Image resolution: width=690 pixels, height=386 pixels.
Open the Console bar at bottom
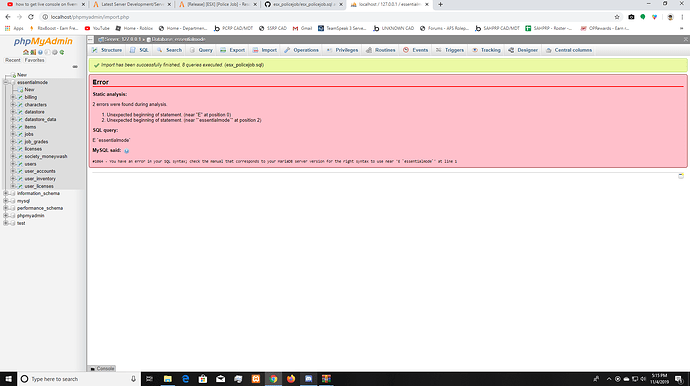coord(102,368)
